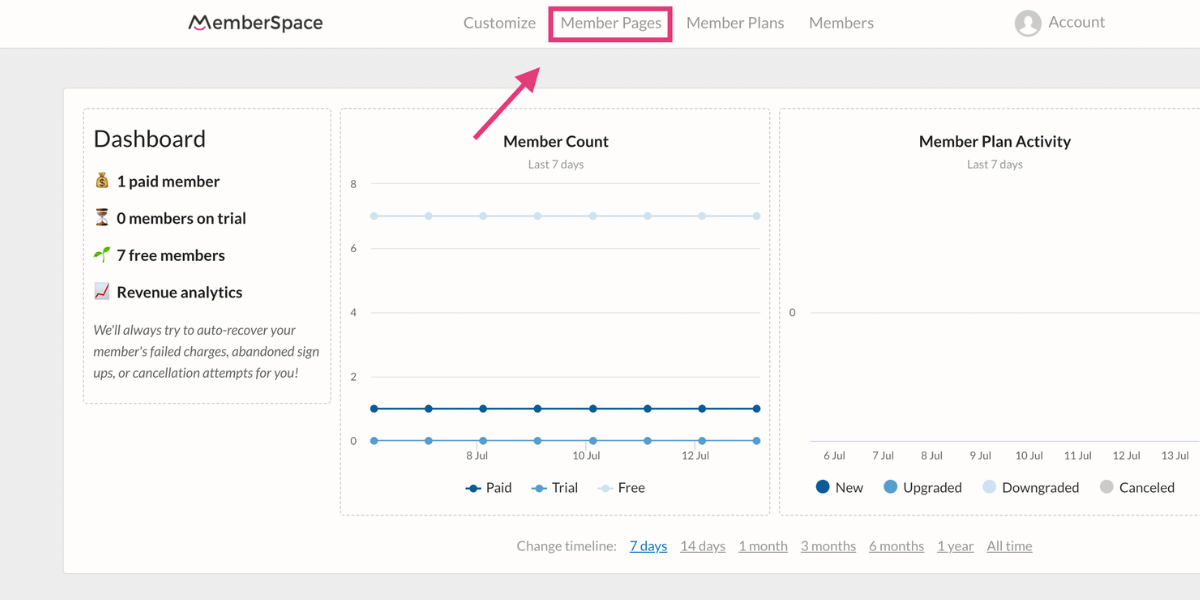Click the Revenue analytics chart icon

[x=101, y=291]
